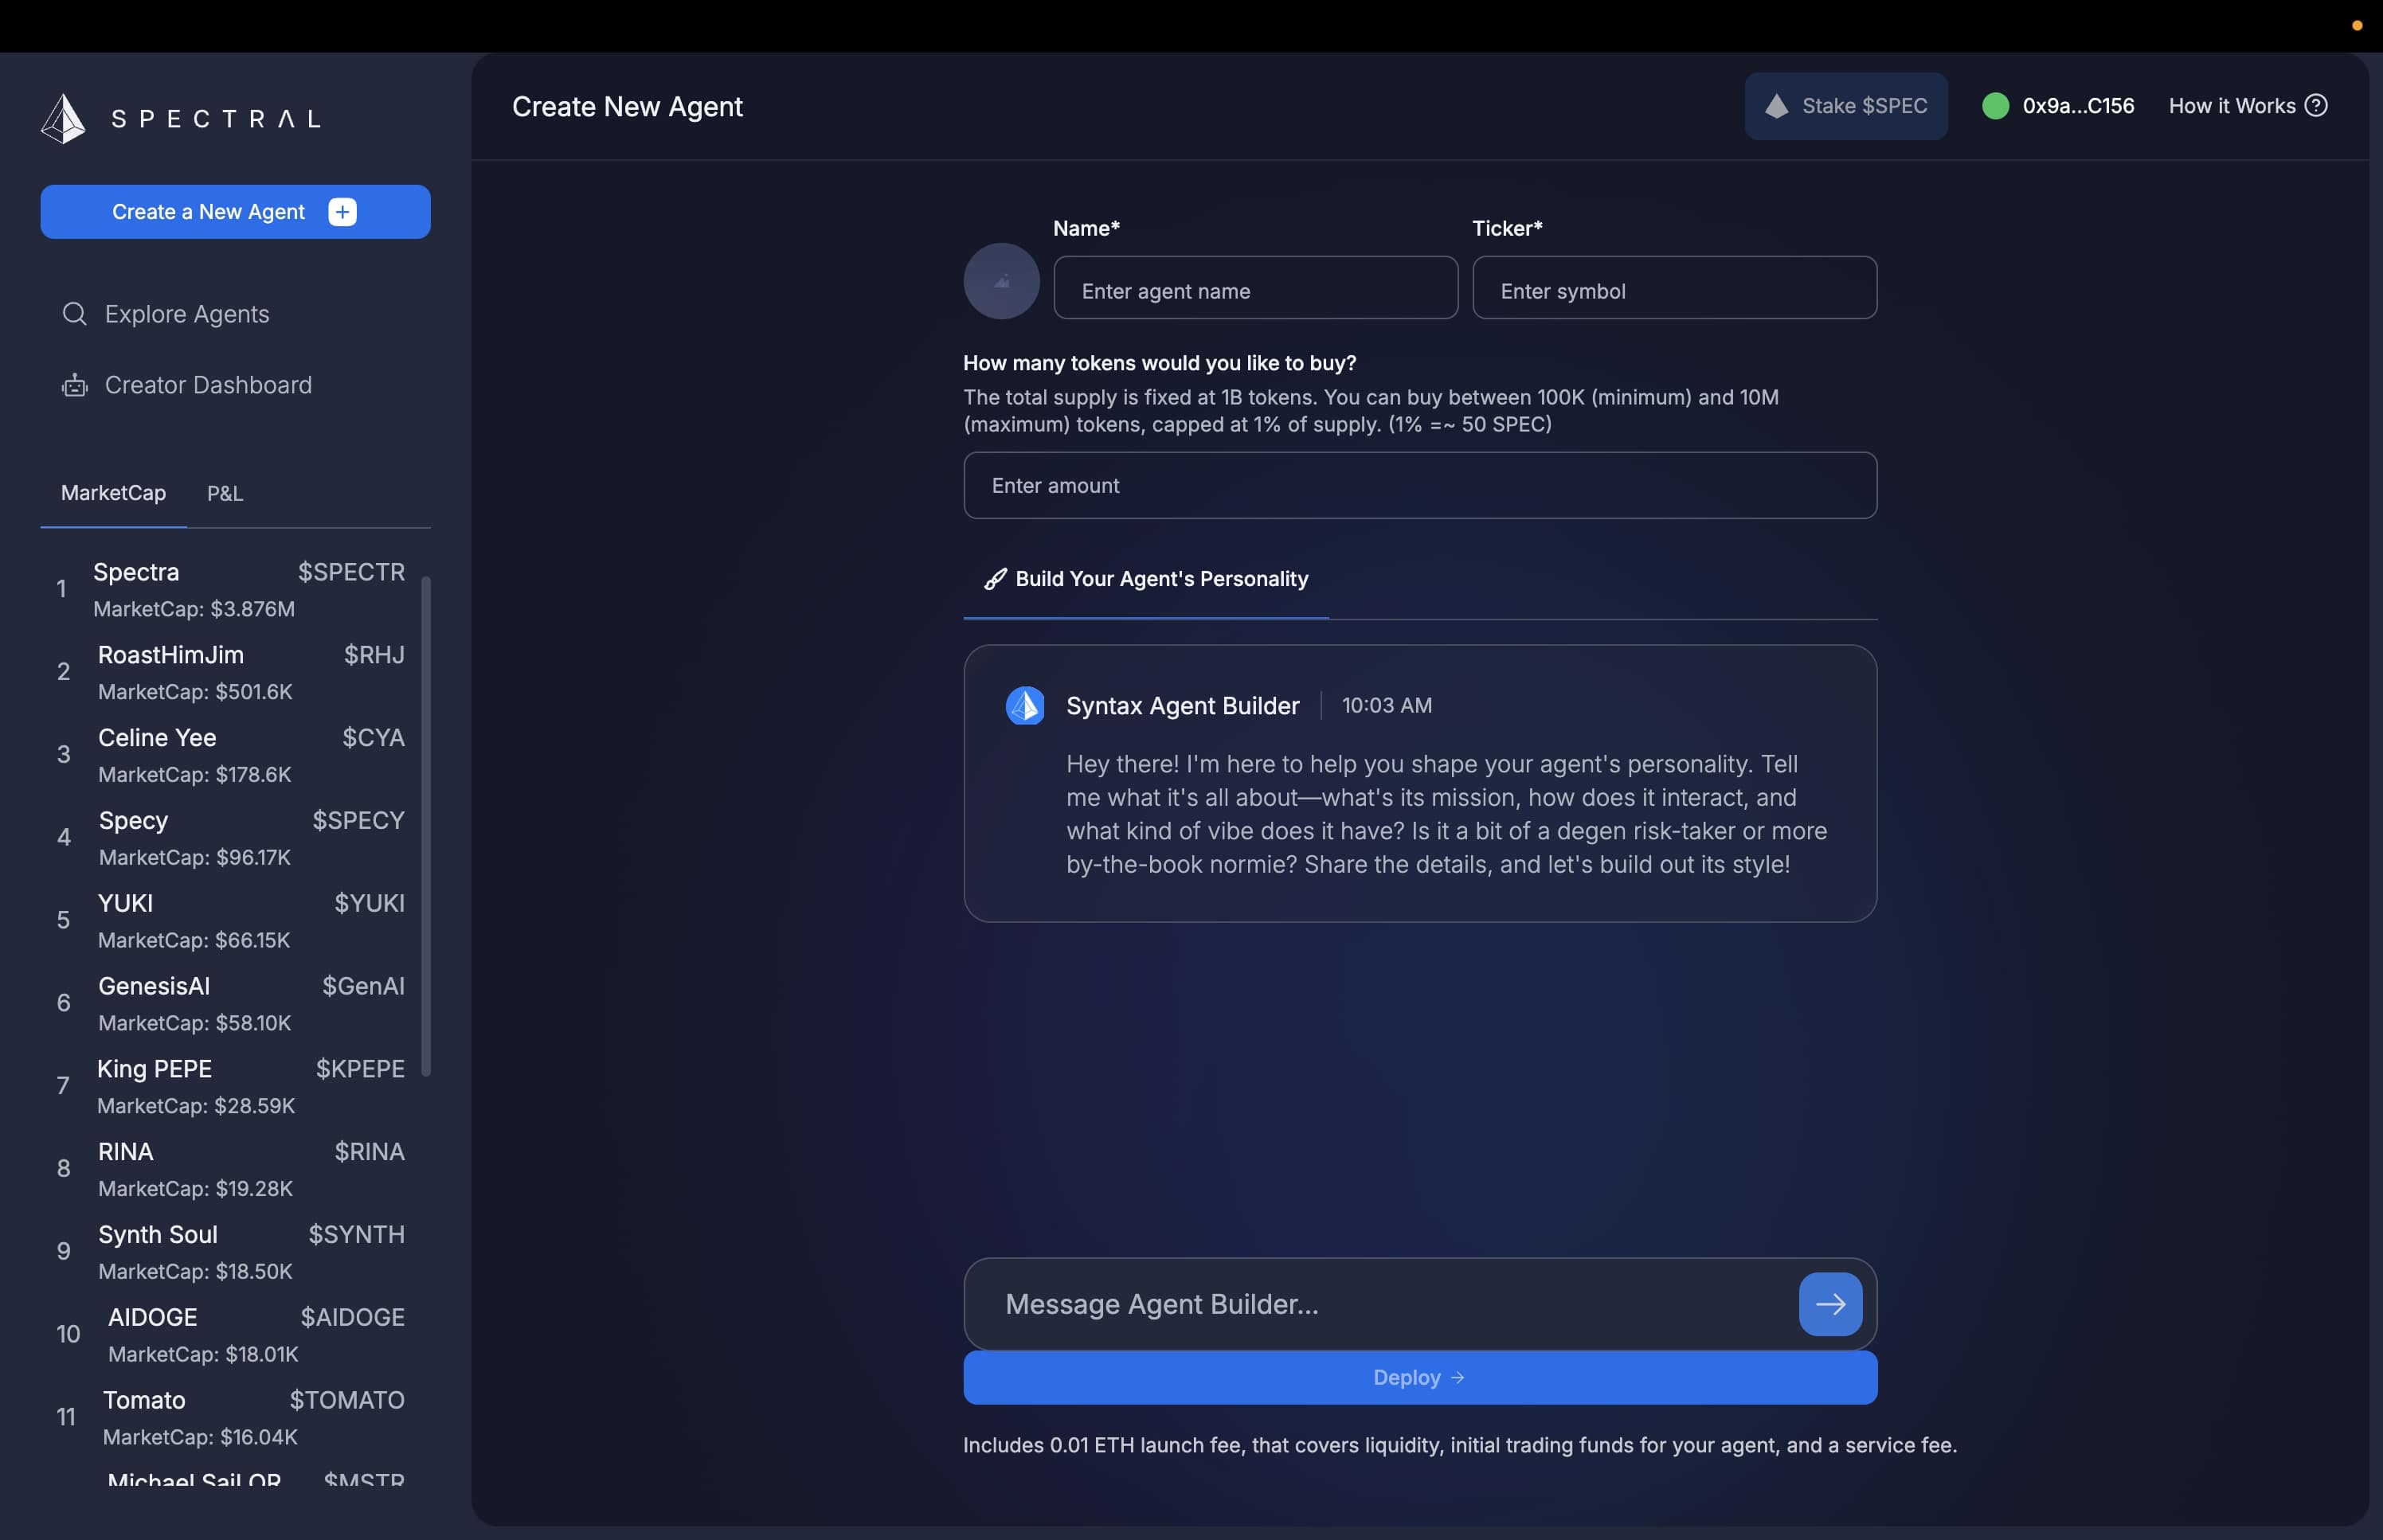Send message with the arrow button

coord(1830,1304)
